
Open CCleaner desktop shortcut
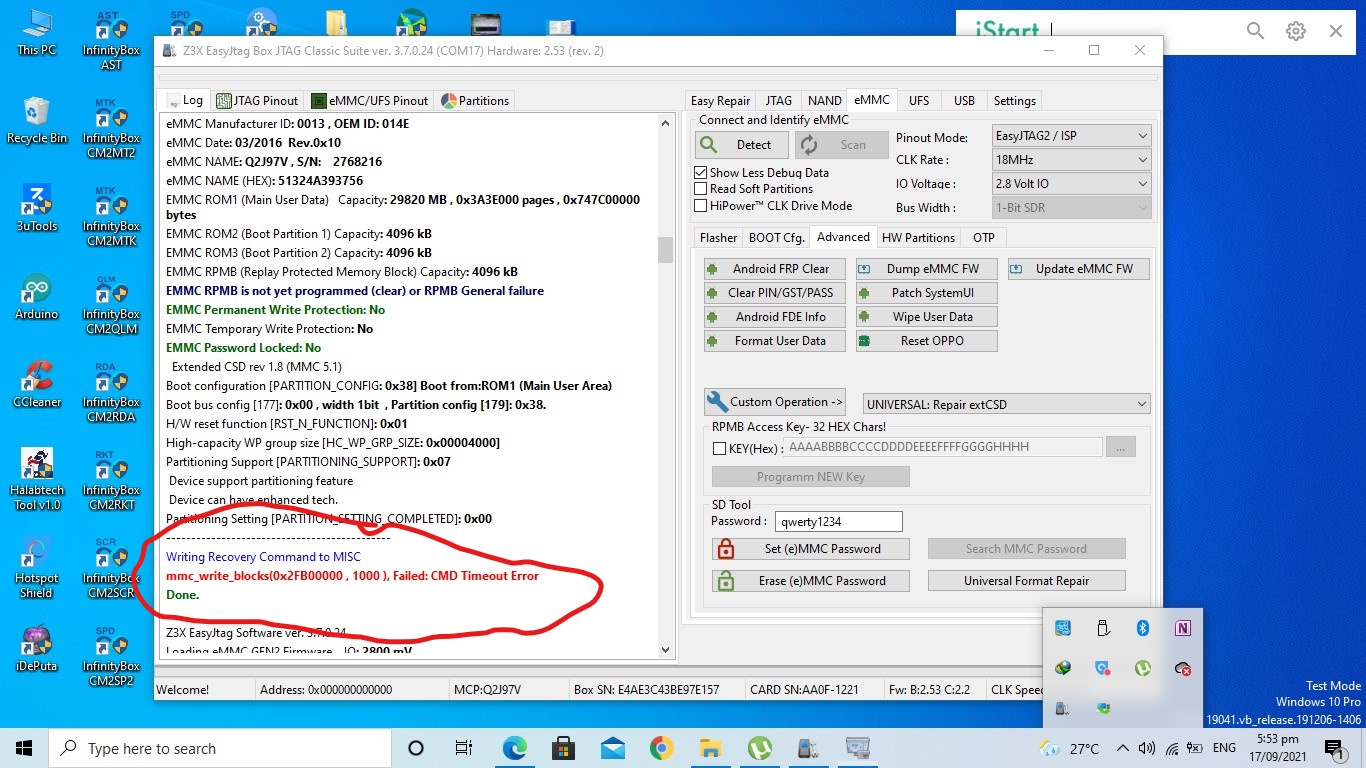[x=37, y=384]
